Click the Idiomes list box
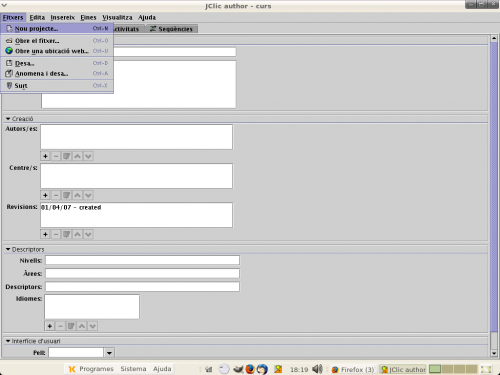 coord(92,307)
